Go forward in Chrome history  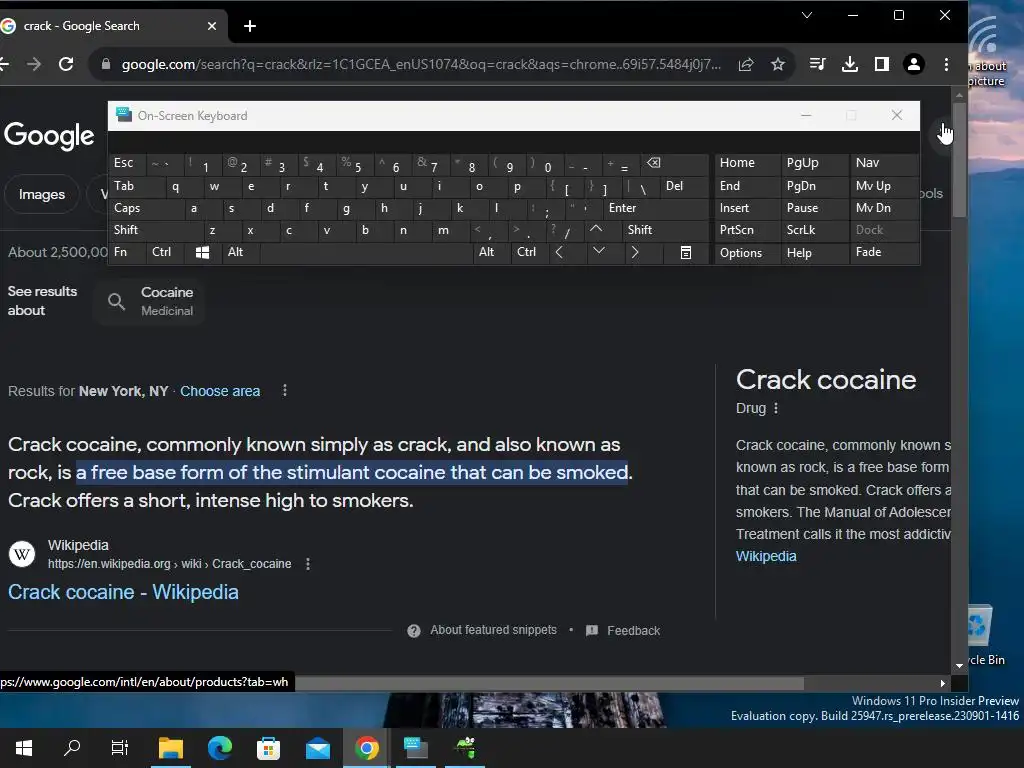click(x=34, y=64)
